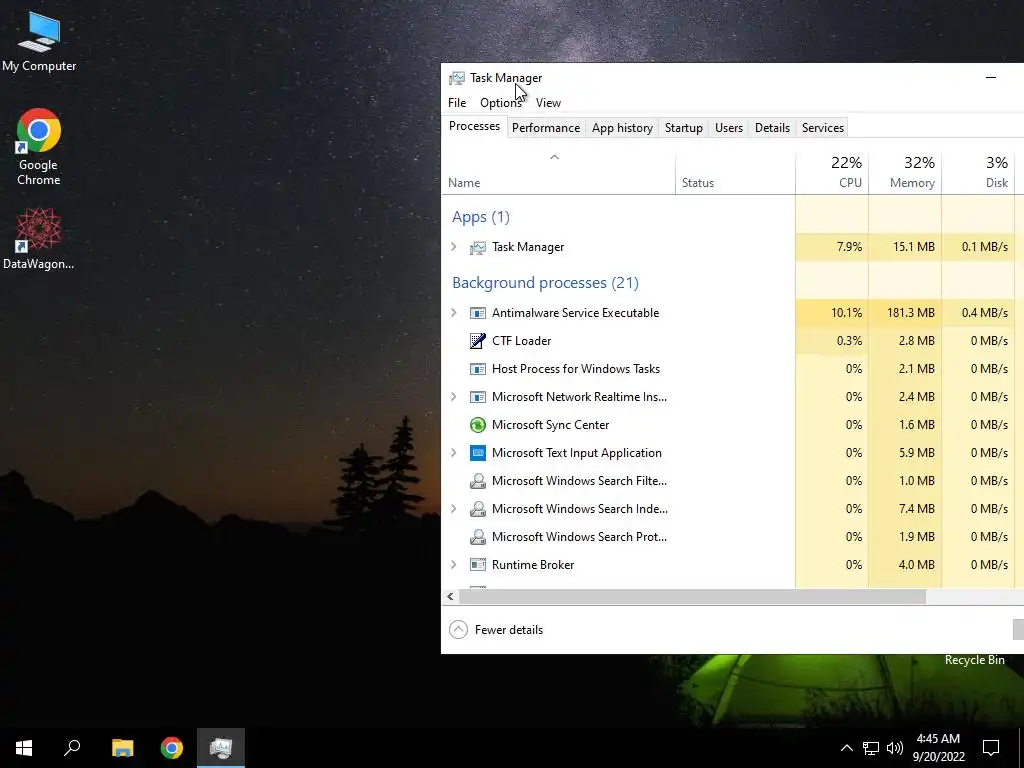Open the Options menu

pyautogui.click(x=501, y=103)
